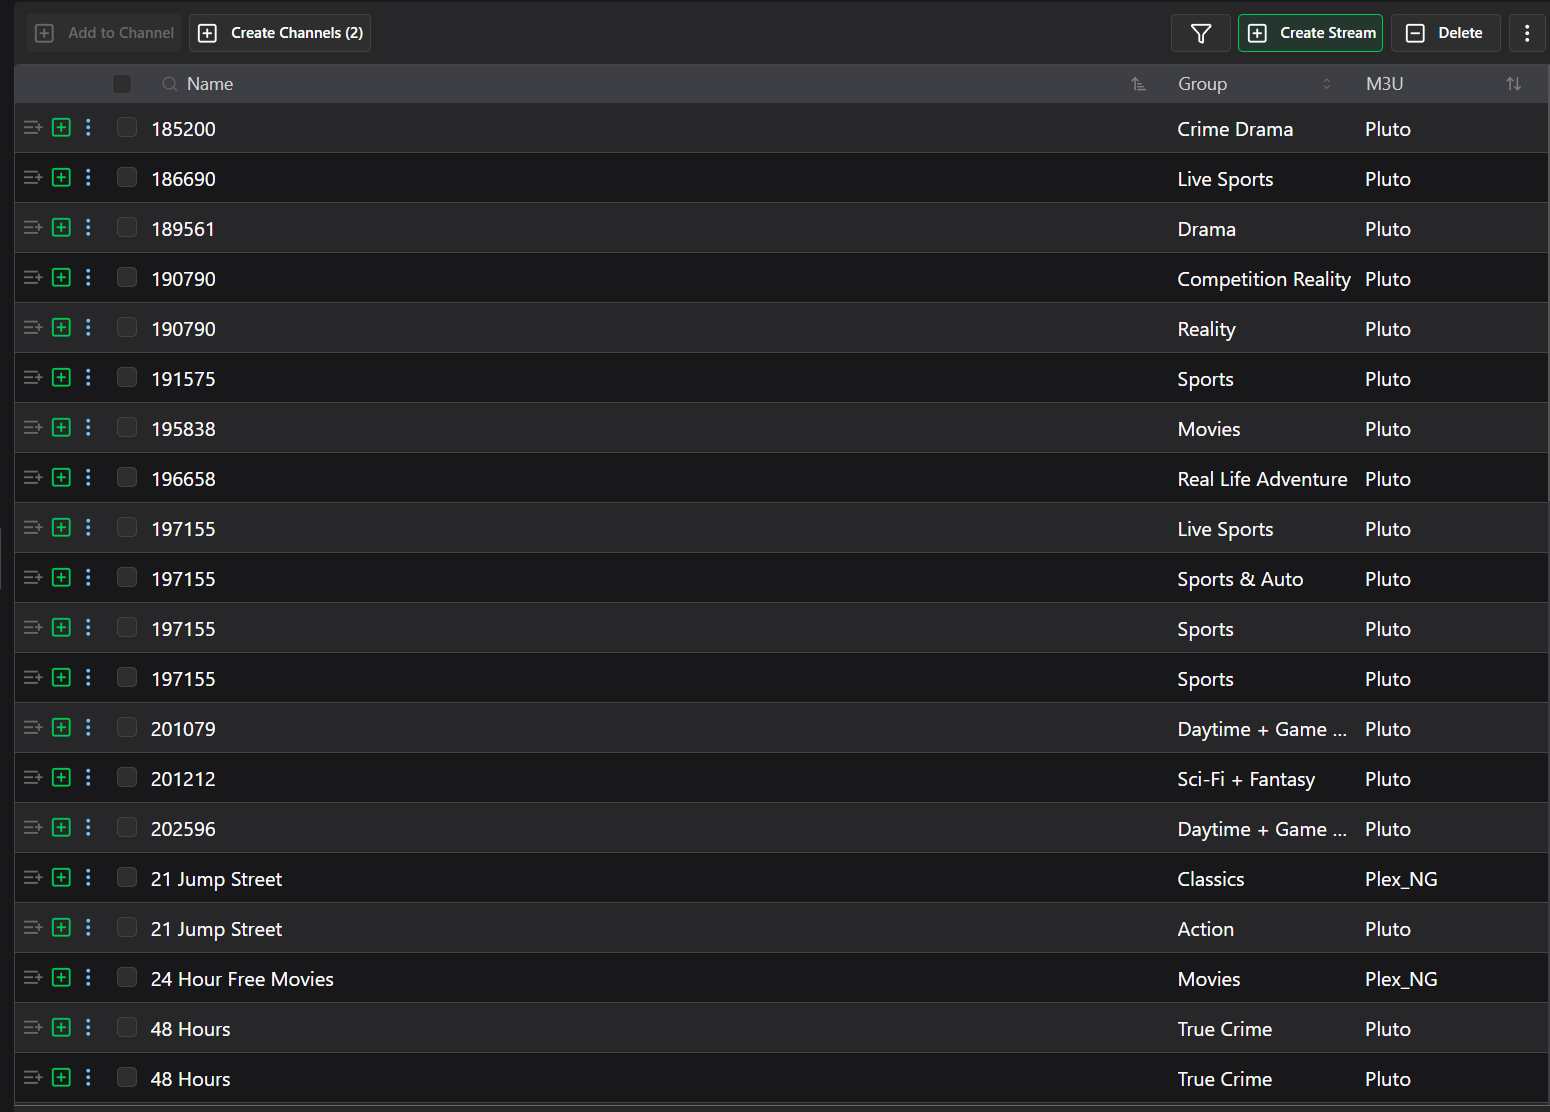
Task: Click the Create Stream button
Action: [1310, 33]
